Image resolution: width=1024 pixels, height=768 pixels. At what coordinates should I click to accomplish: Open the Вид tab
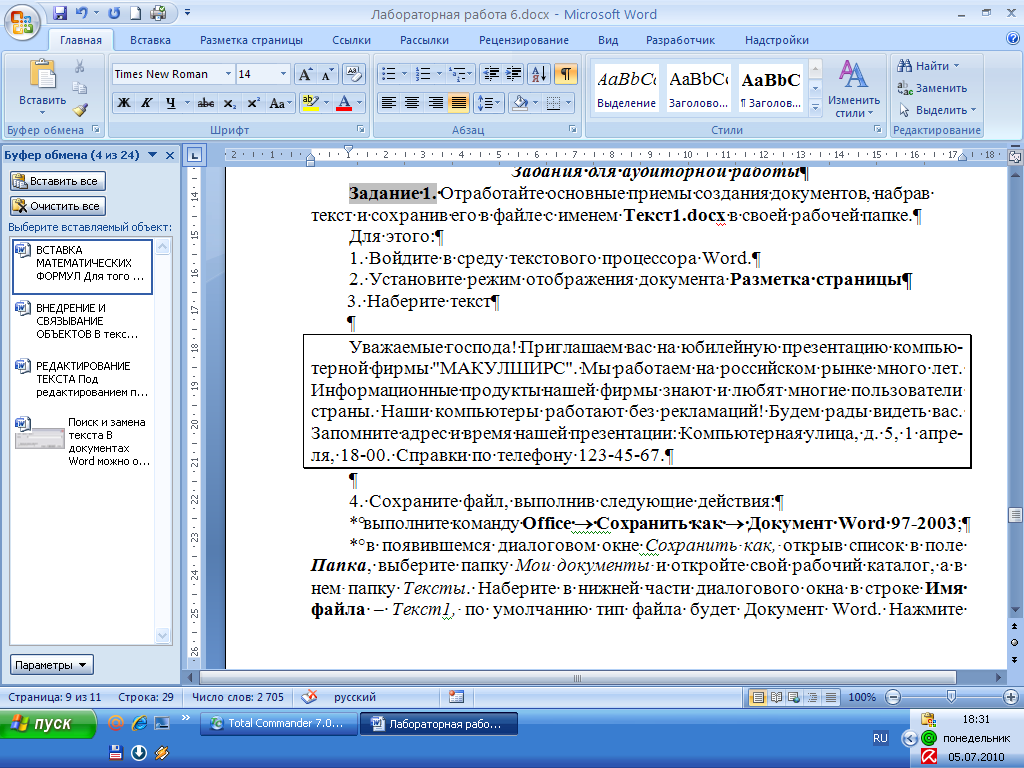pos(608,40)
